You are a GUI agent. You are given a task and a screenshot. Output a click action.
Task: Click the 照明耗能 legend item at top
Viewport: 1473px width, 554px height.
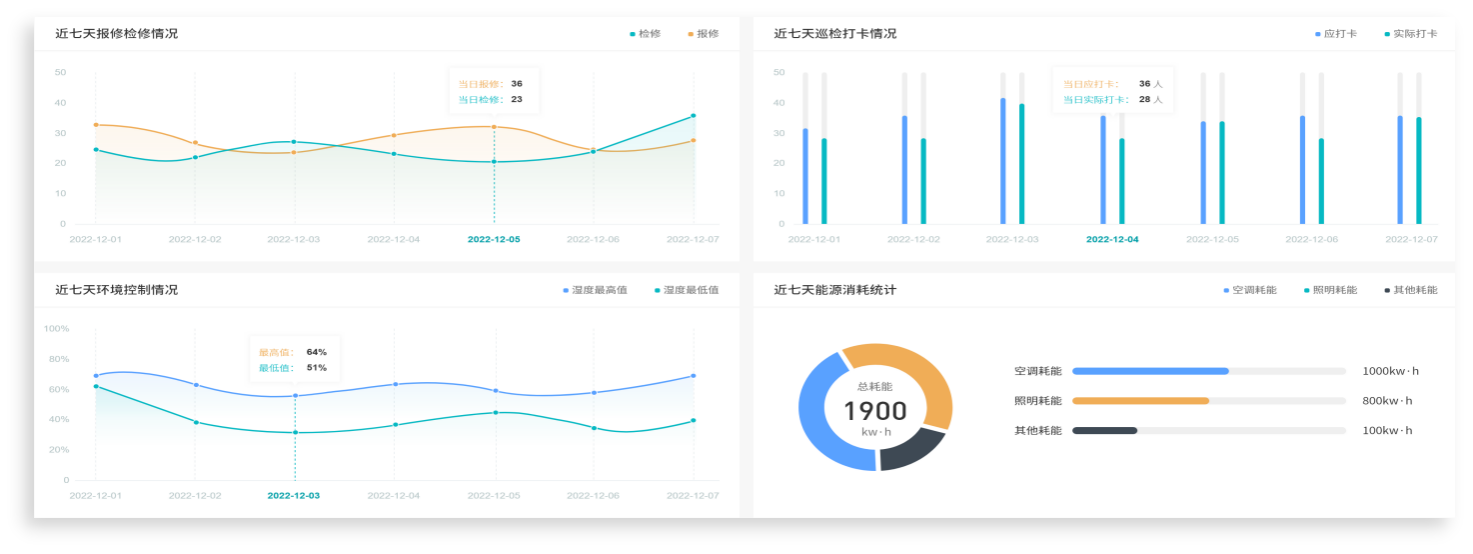coord(1330,290)
